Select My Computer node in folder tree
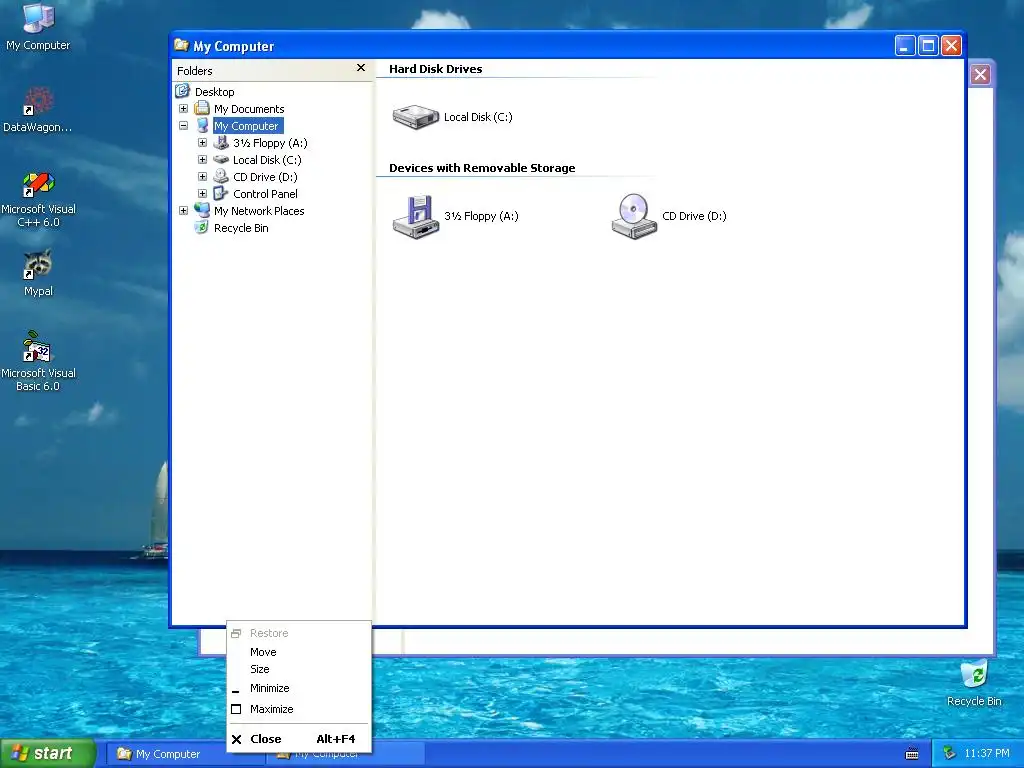Image resolution: width=1024 pixels, height=768 pixels. click(246, 126)
